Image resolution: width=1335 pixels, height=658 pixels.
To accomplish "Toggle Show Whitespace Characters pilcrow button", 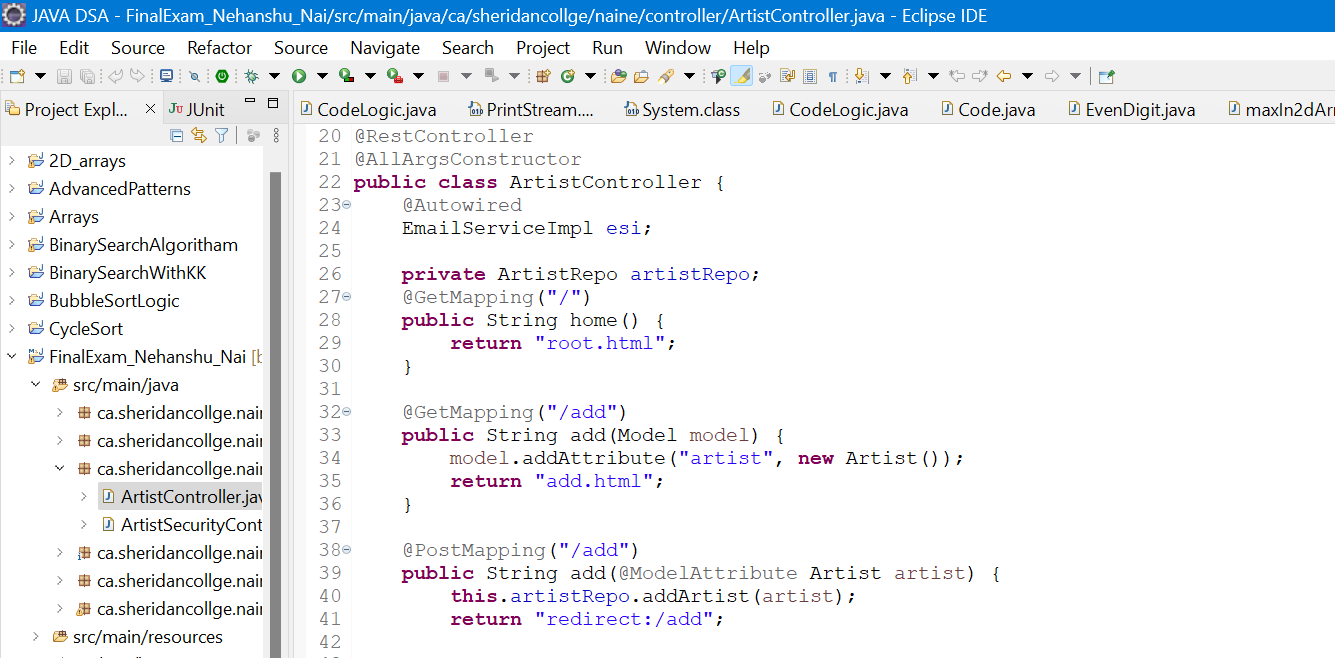I will tap(832, 76).
